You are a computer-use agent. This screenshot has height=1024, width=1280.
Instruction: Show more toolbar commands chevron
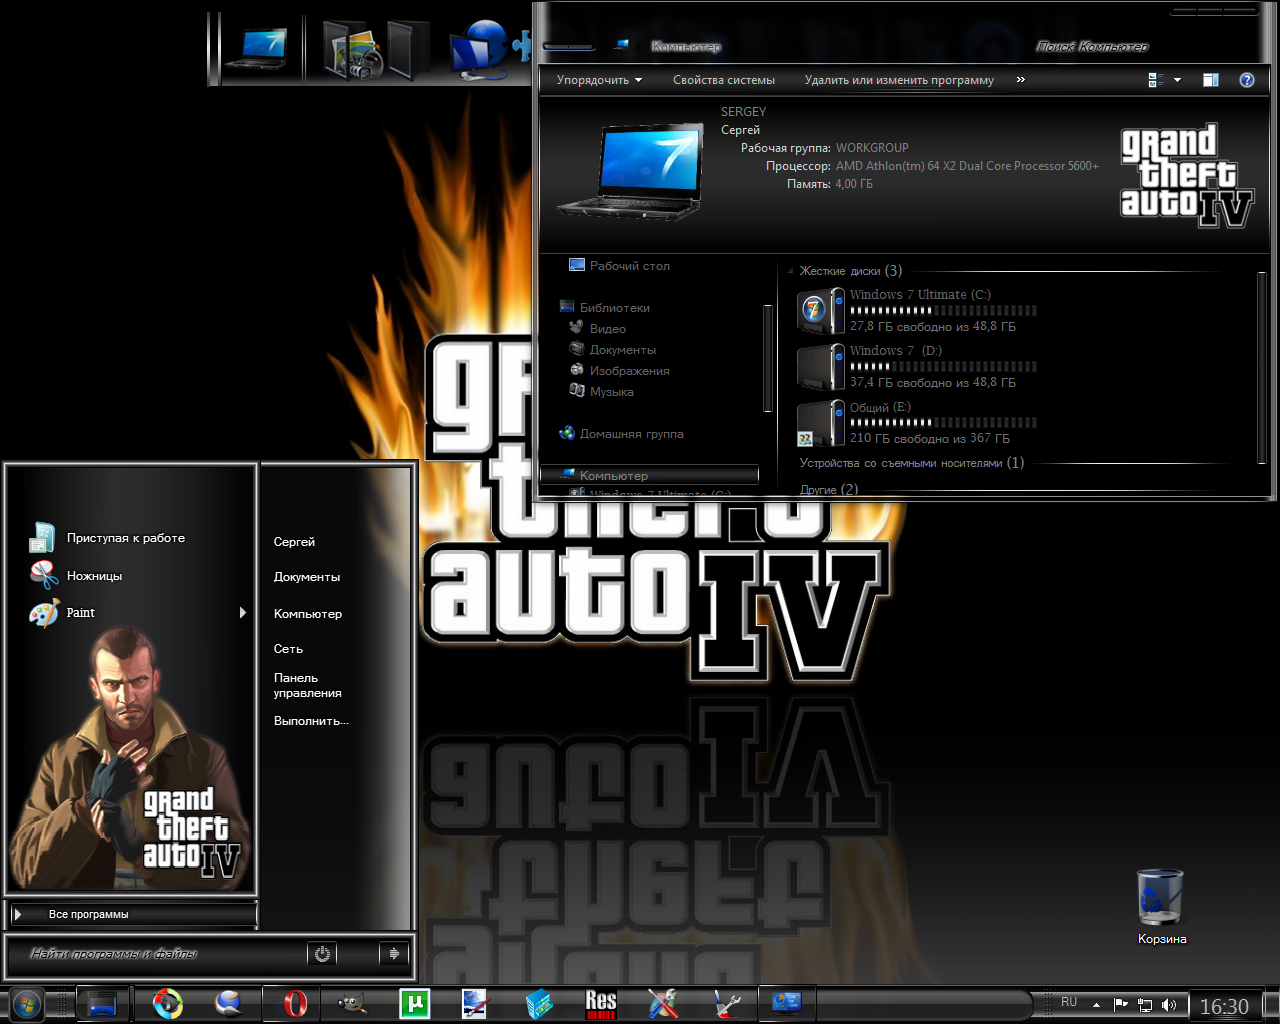click(1020, 80)
